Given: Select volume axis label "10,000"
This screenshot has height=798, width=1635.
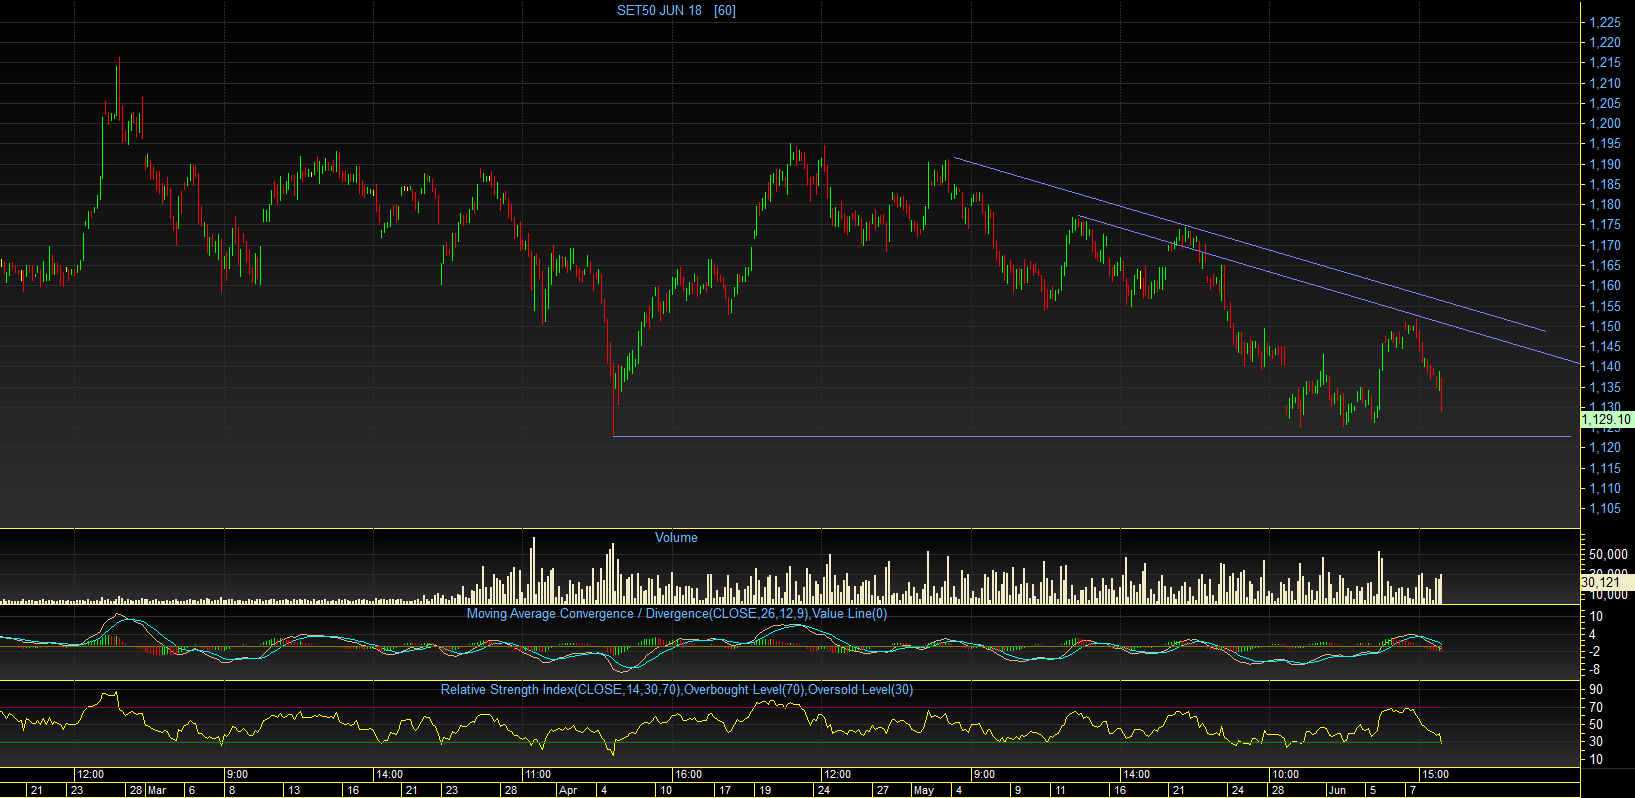Looking at the screenshot, I should pos(1608,594).
